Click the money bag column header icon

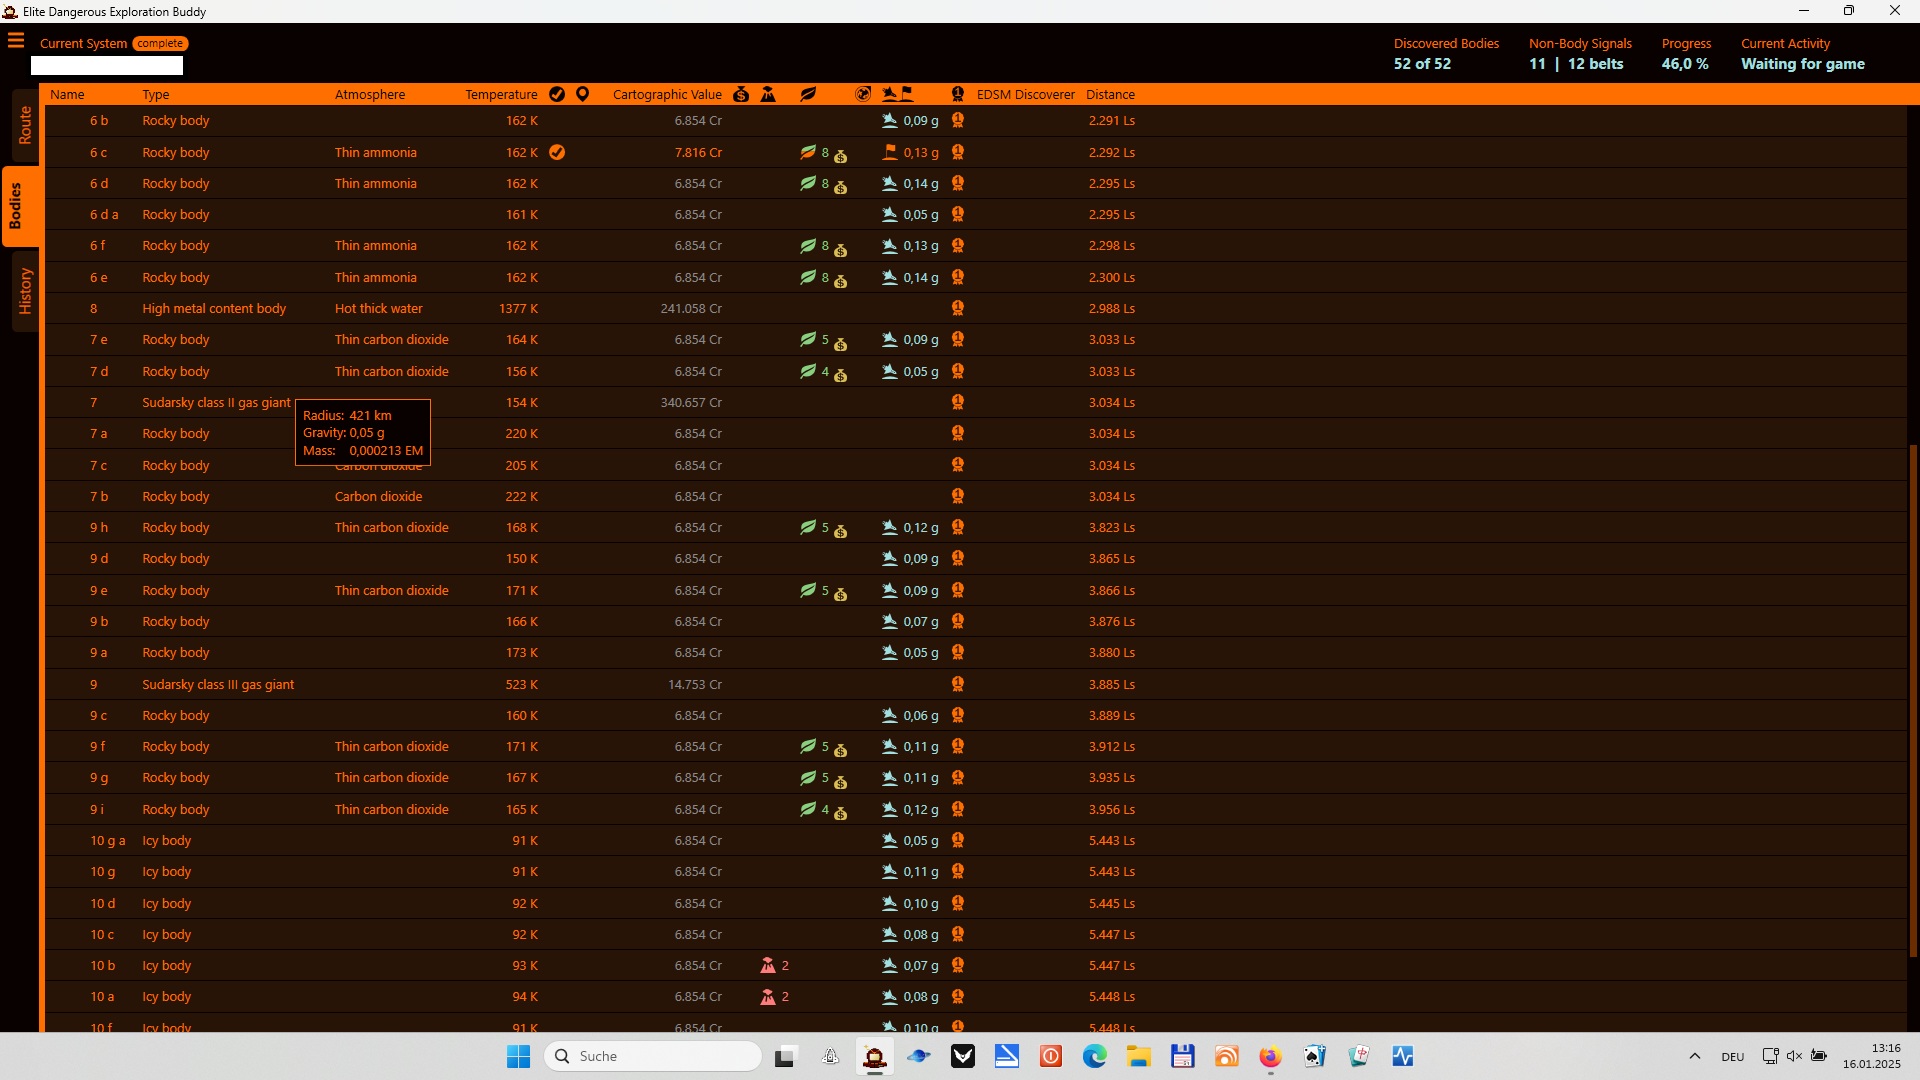click(741, 94)
